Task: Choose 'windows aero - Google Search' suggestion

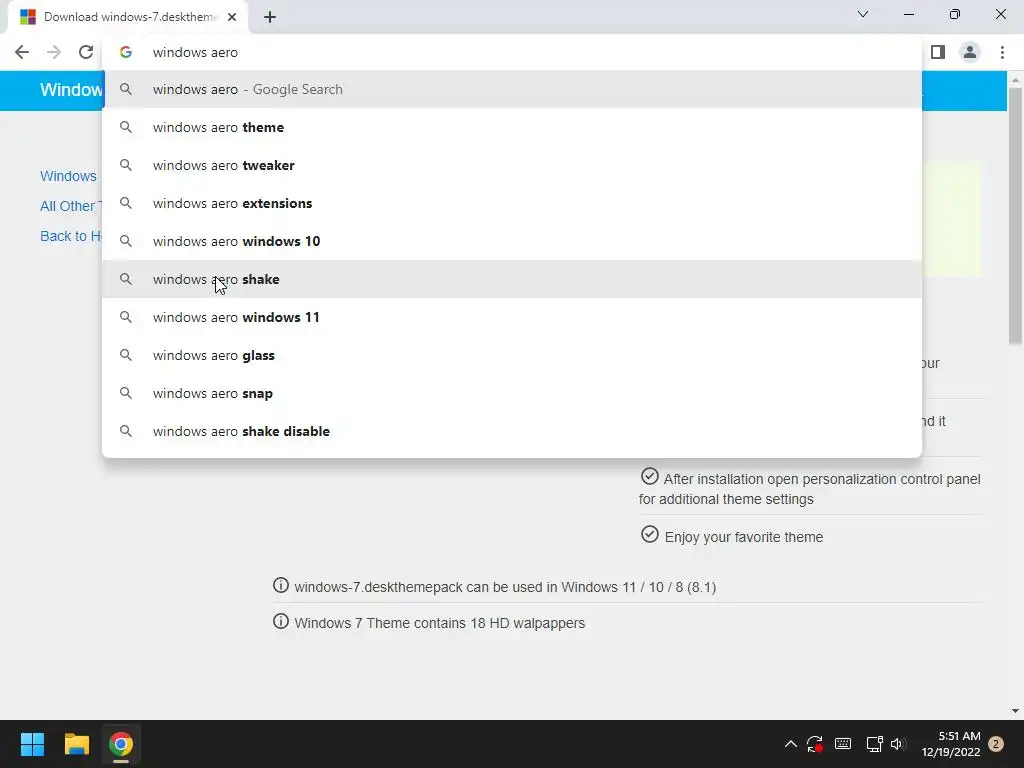Action: (512, 89)
